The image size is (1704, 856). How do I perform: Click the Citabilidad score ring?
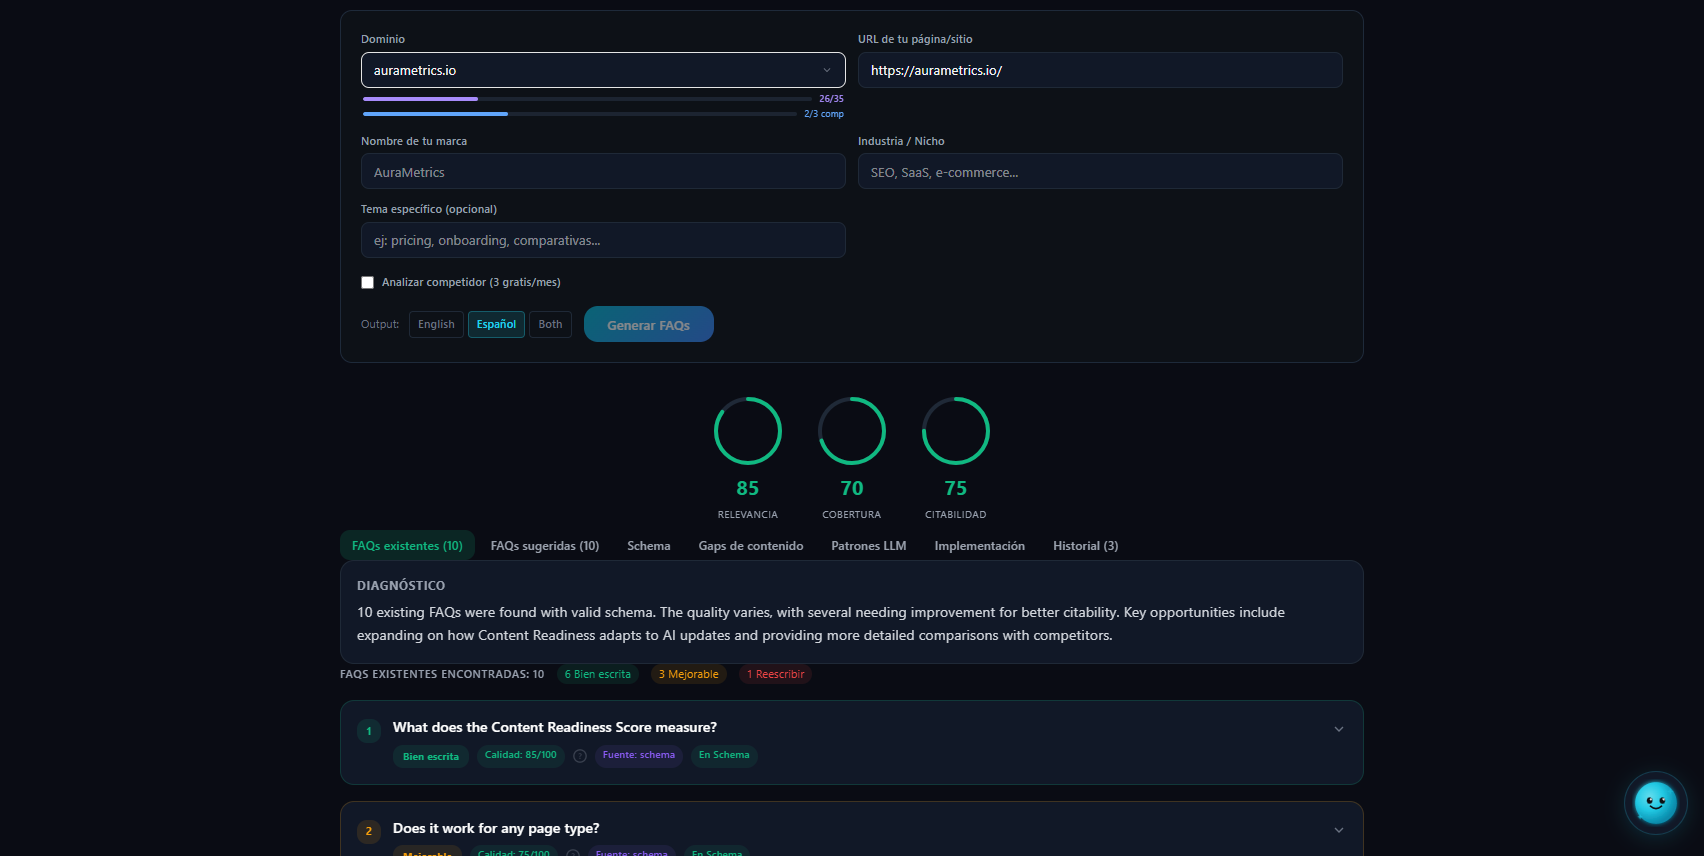pyautogui.click(x=956, y=431)
